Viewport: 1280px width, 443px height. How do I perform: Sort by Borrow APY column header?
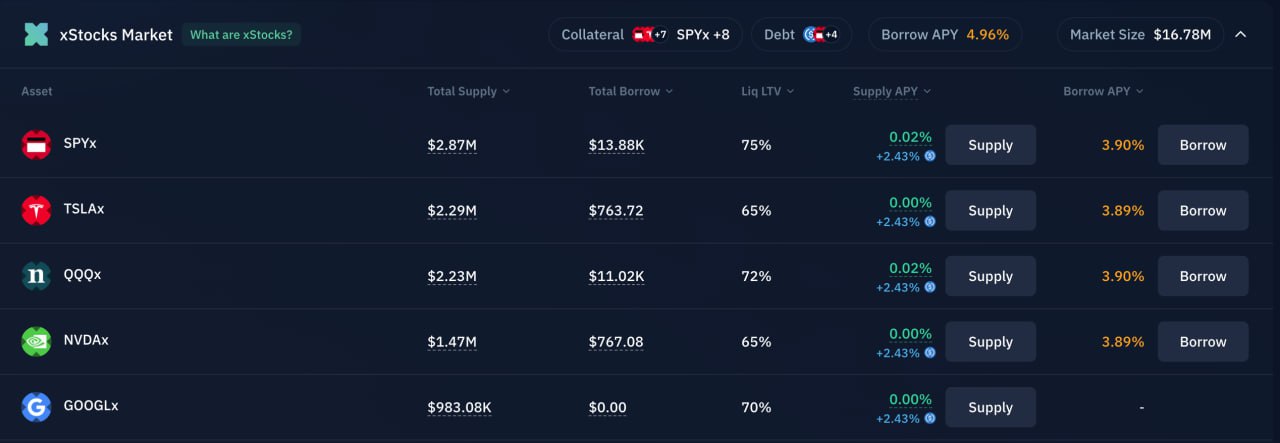[x=1103, y=91]
